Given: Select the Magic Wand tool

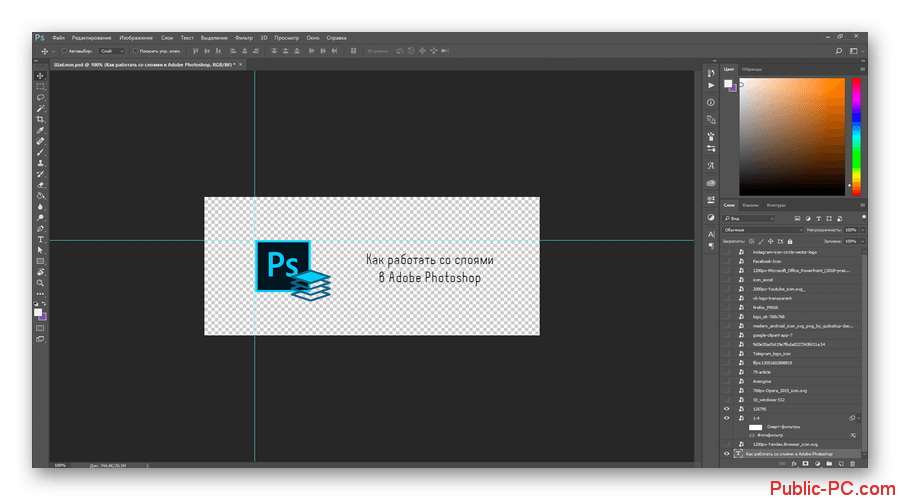Looking at the screenshot, I should point(40,108).
